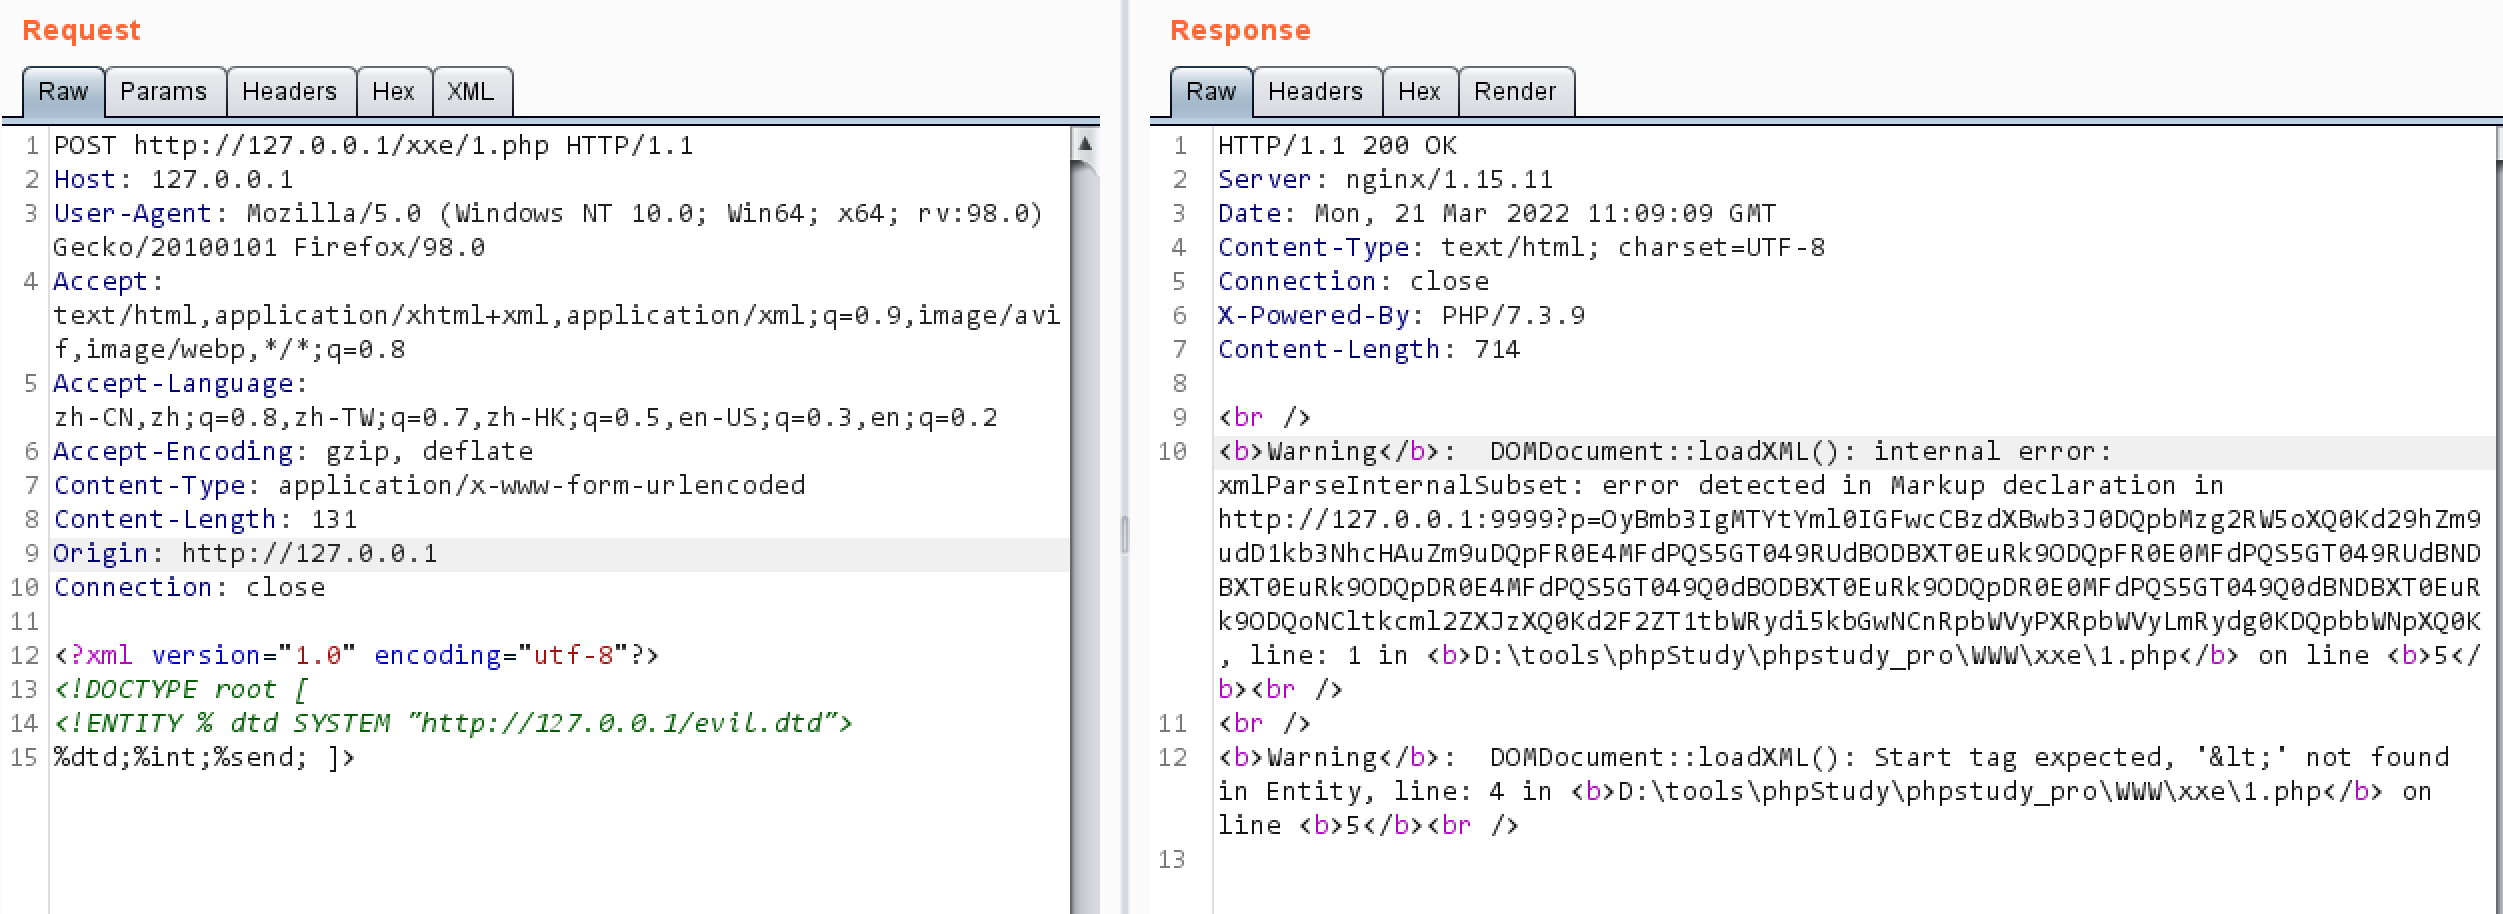Select the Response Raw tab
Image resolution: width=2503 pixels, height=914 pixels.
click(1211, 92)
